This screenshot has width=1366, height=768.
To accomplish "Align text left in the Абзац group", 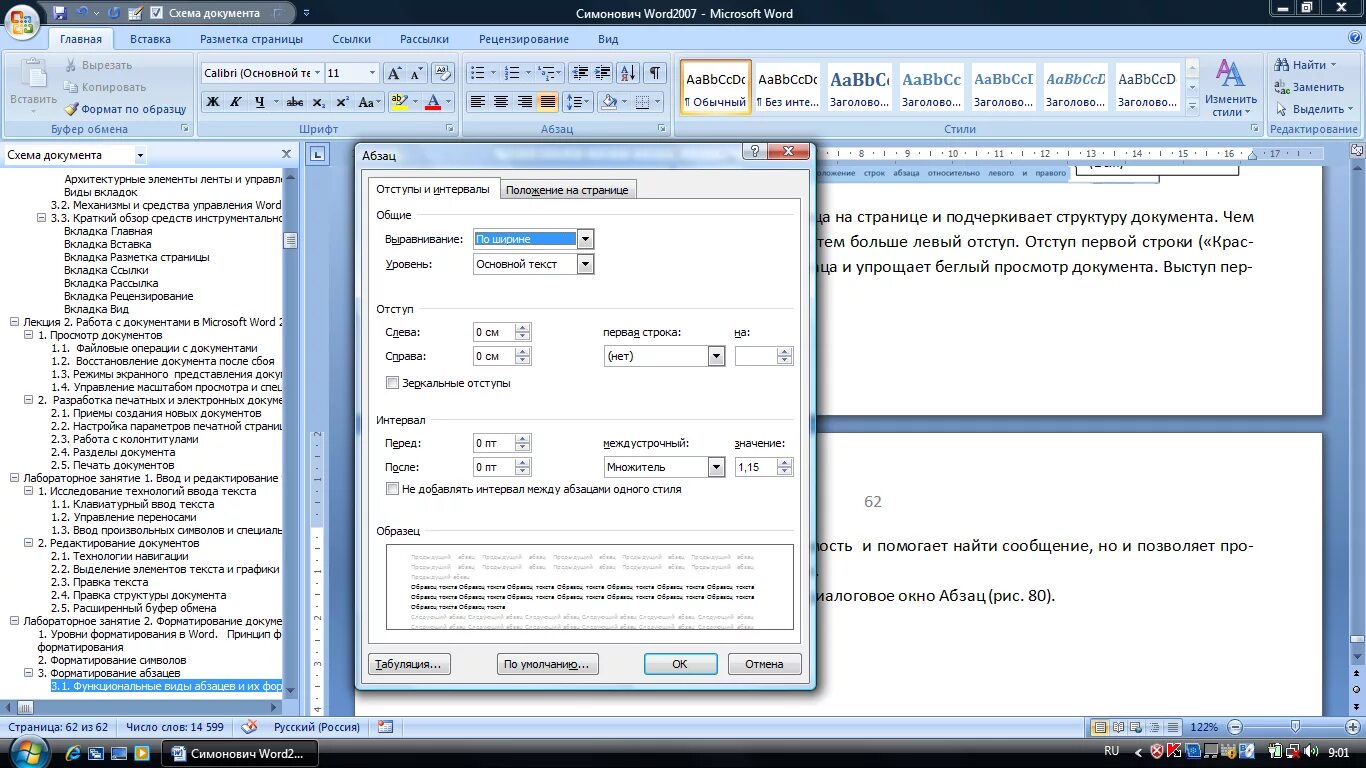I will tap(478, 102).
